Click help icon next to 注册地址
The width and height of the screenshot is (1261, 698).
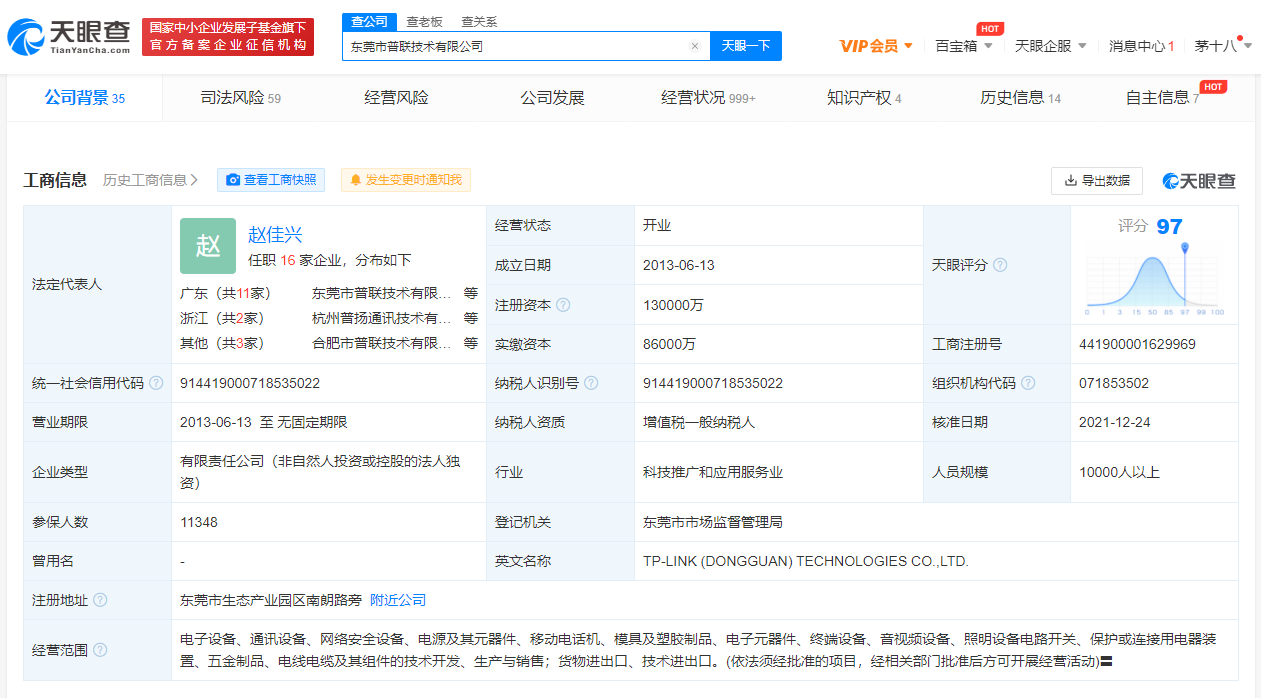[x=100, y=600]
